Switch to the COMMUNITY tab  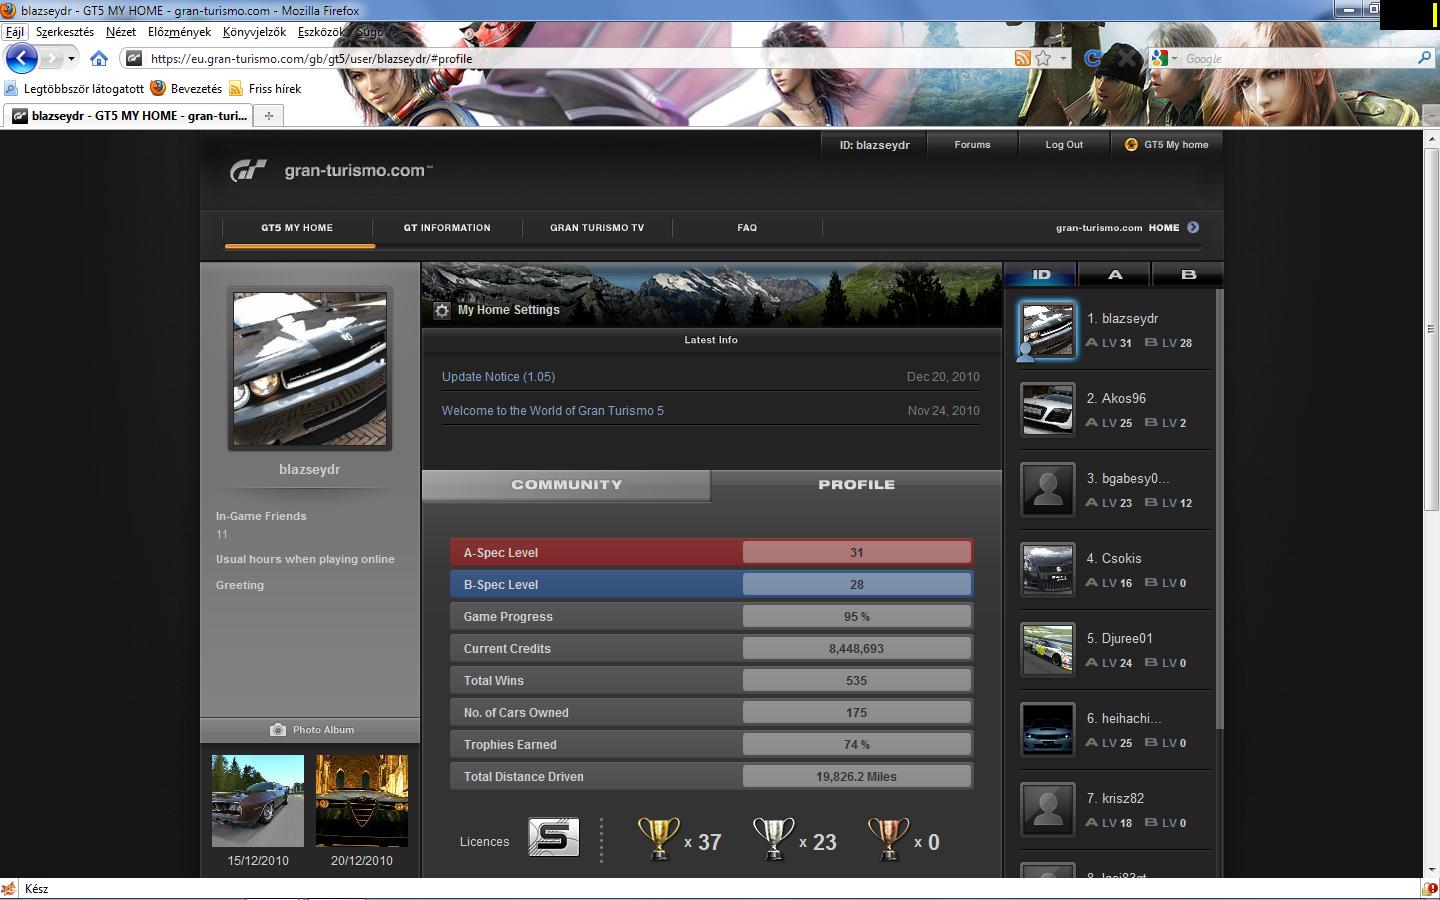coord(566,485)
